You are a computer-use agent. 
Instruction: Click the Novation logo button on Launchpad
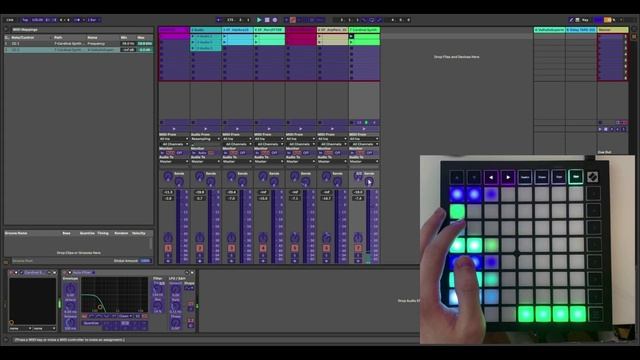point(593,177)
